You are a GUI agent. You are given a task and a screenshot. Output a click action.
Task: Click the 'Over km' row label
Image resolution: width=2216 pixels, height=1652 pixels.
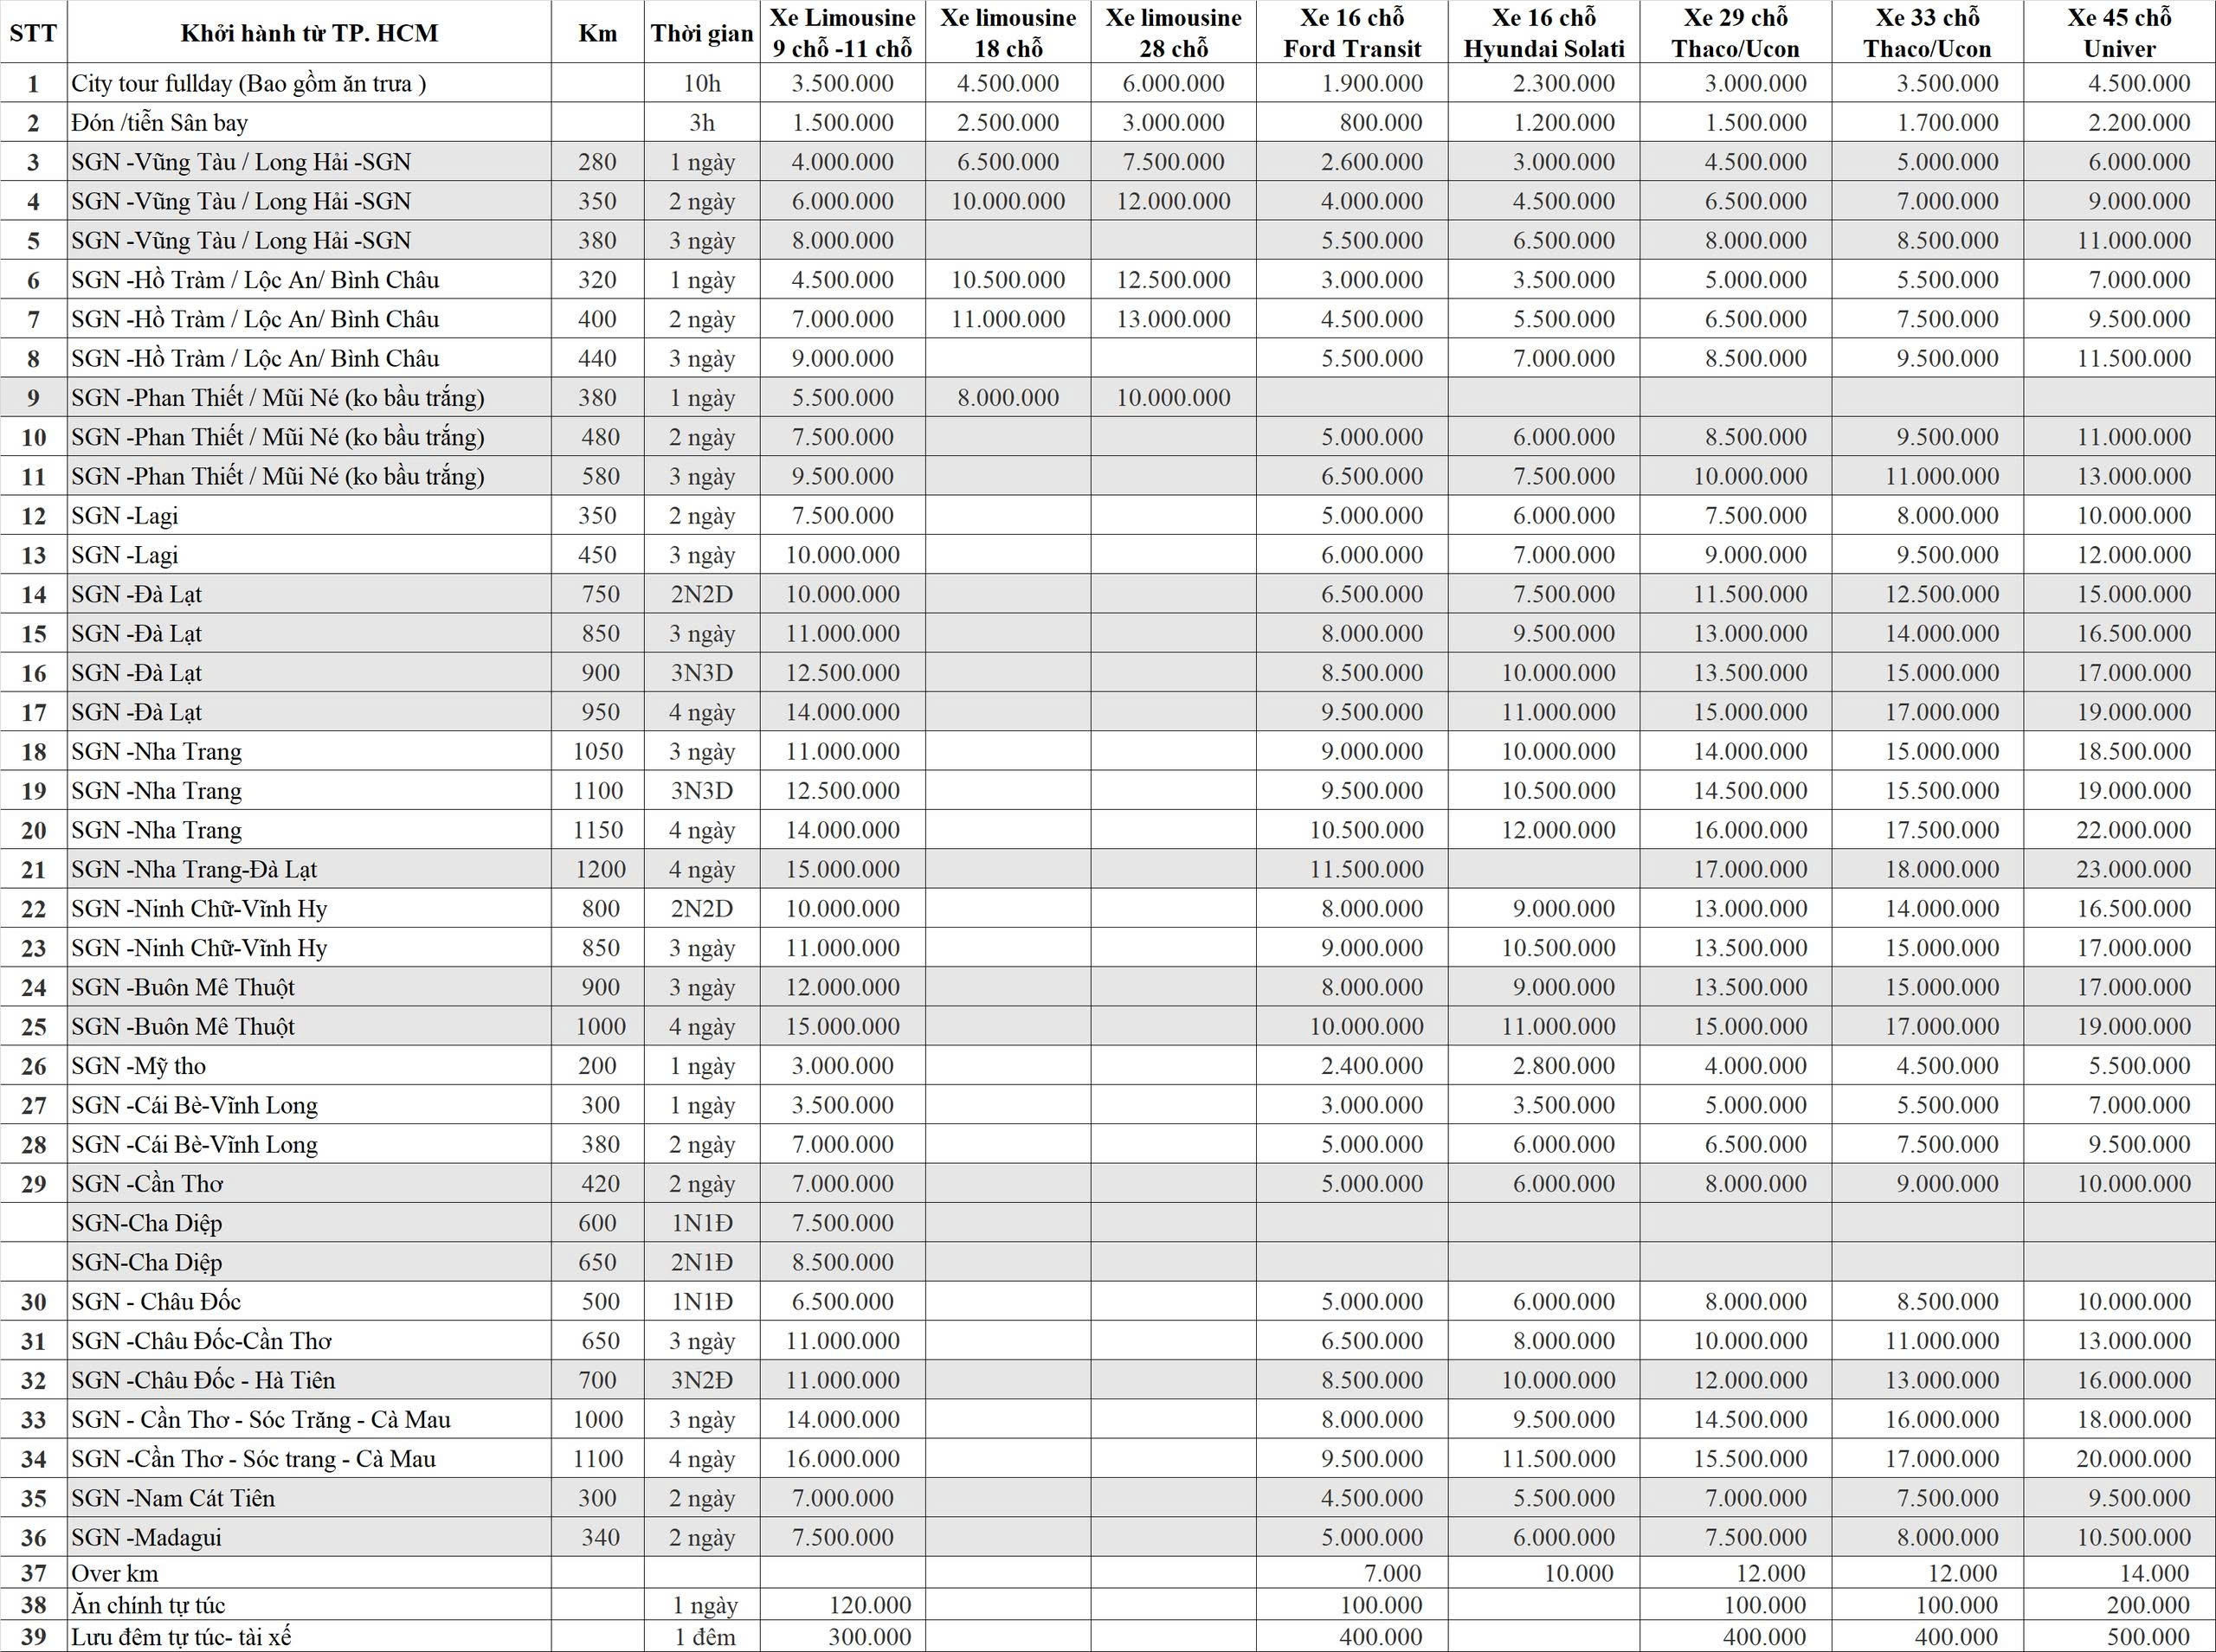point(114,1574)
